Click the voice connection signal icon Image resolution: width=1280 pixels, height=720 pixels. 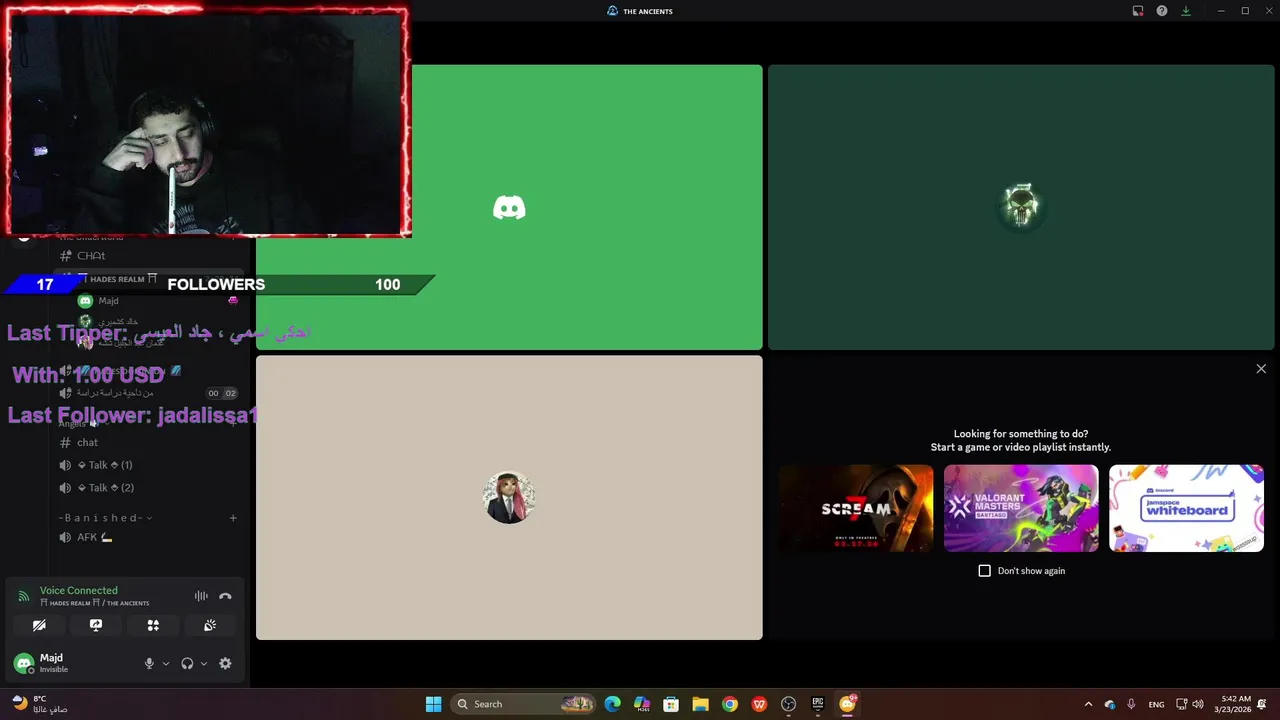(24, 596)
